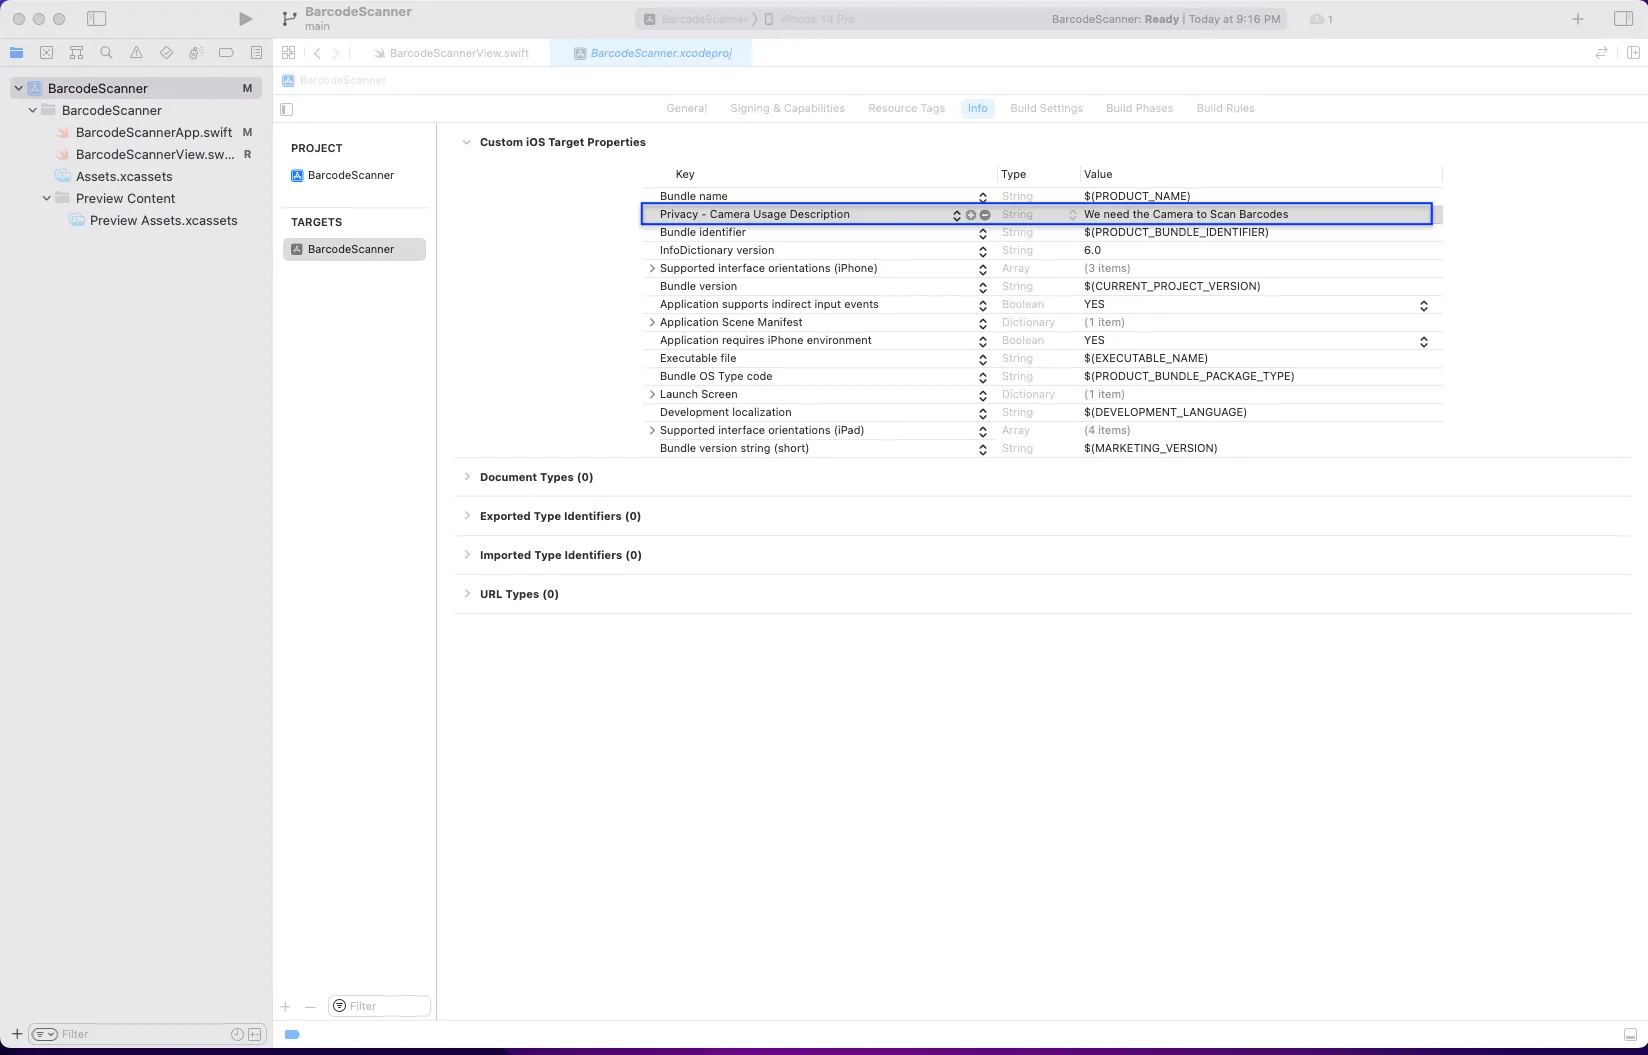Toggle the navigator sidebar in the title bar

pyautogui.click(x=97, y=19)
